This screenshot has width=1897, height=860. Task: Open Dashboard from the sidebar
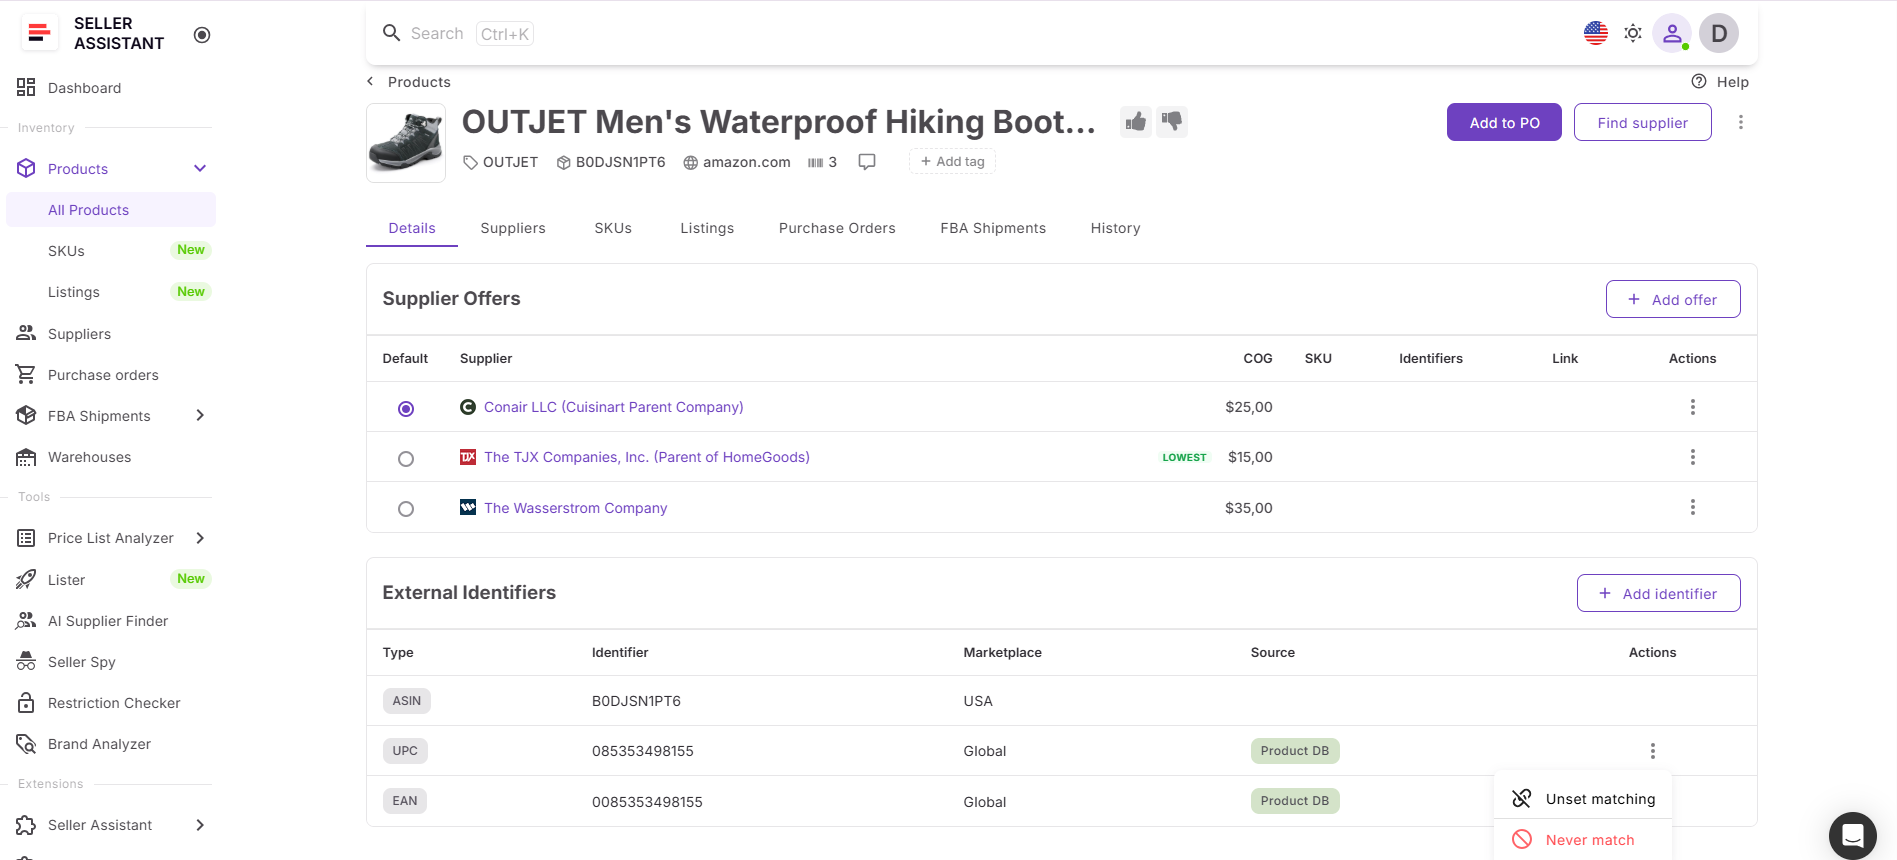pyautogui.click(x=84, y=88)
